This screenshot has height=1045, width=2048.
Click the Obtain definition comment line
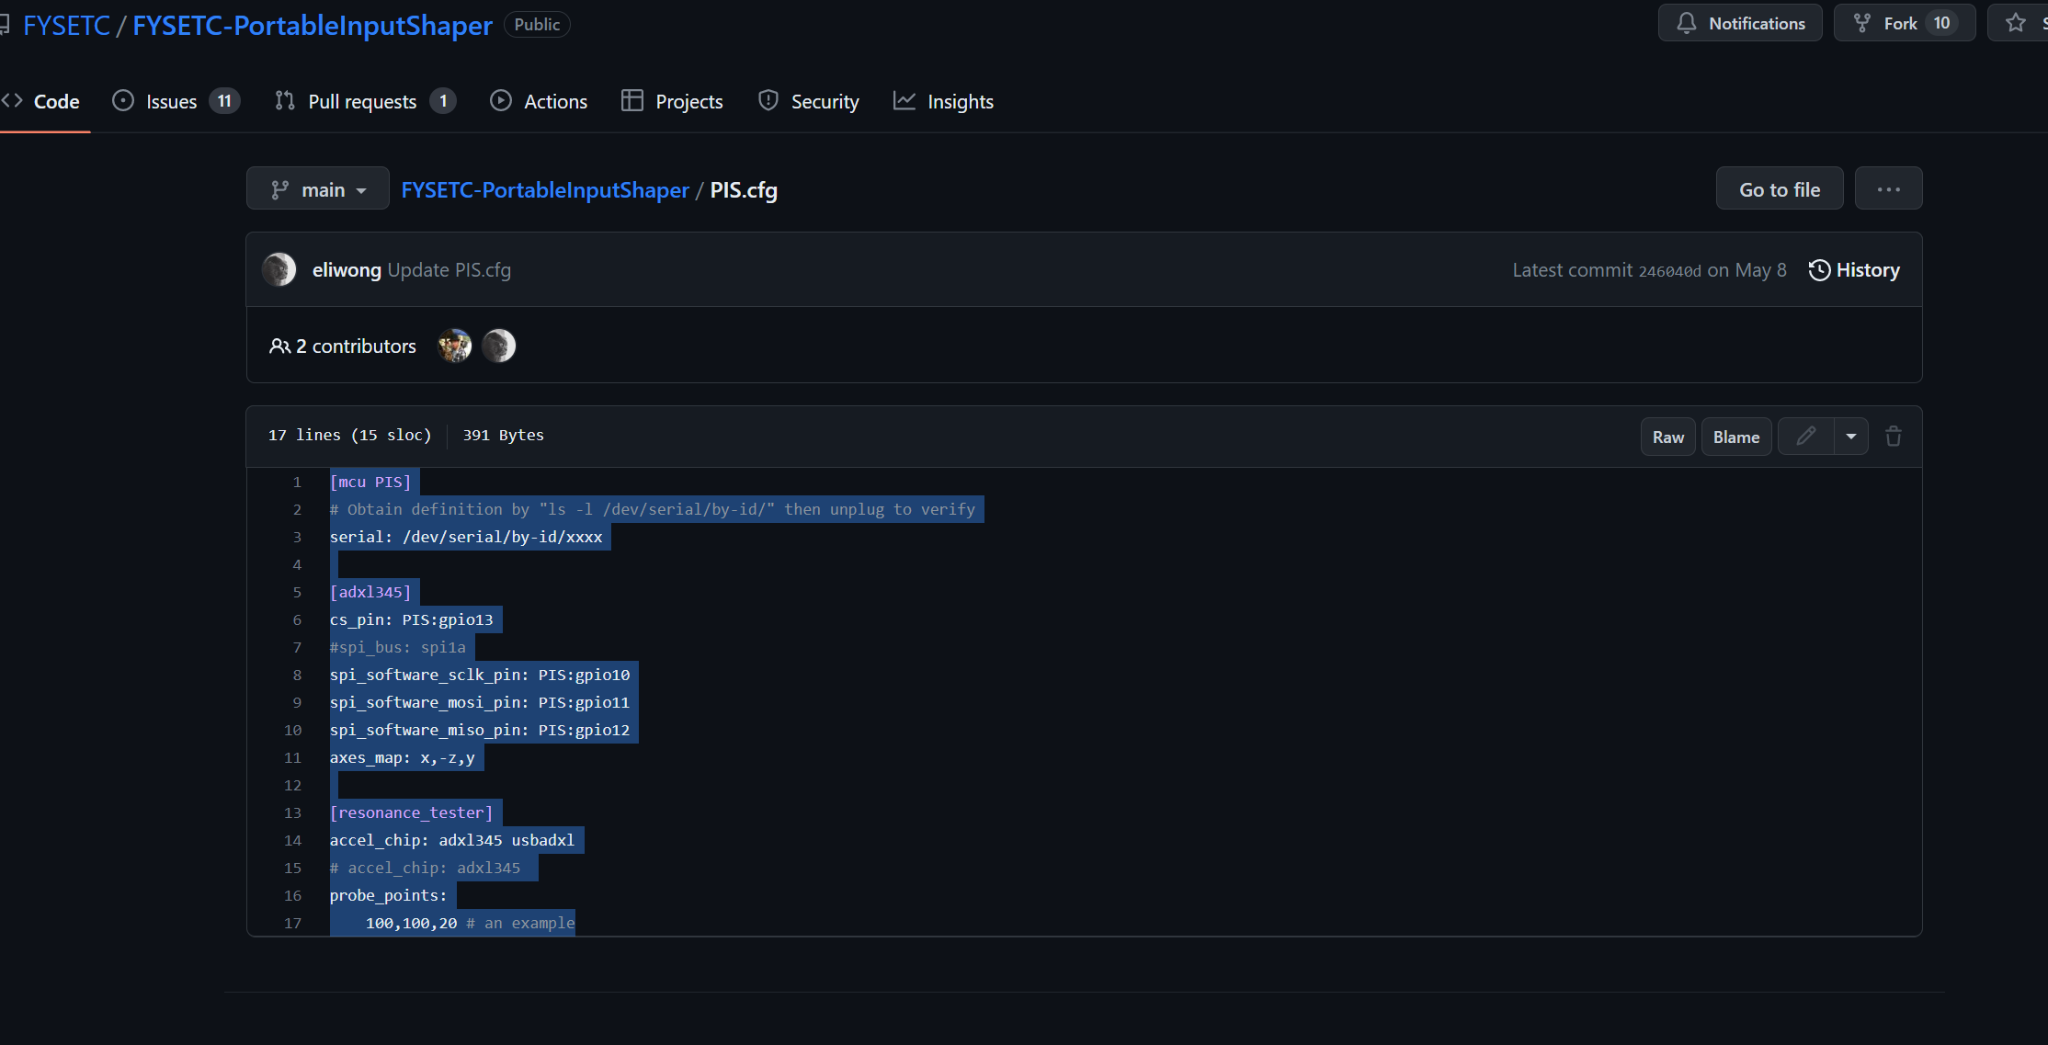click(652, 510)
